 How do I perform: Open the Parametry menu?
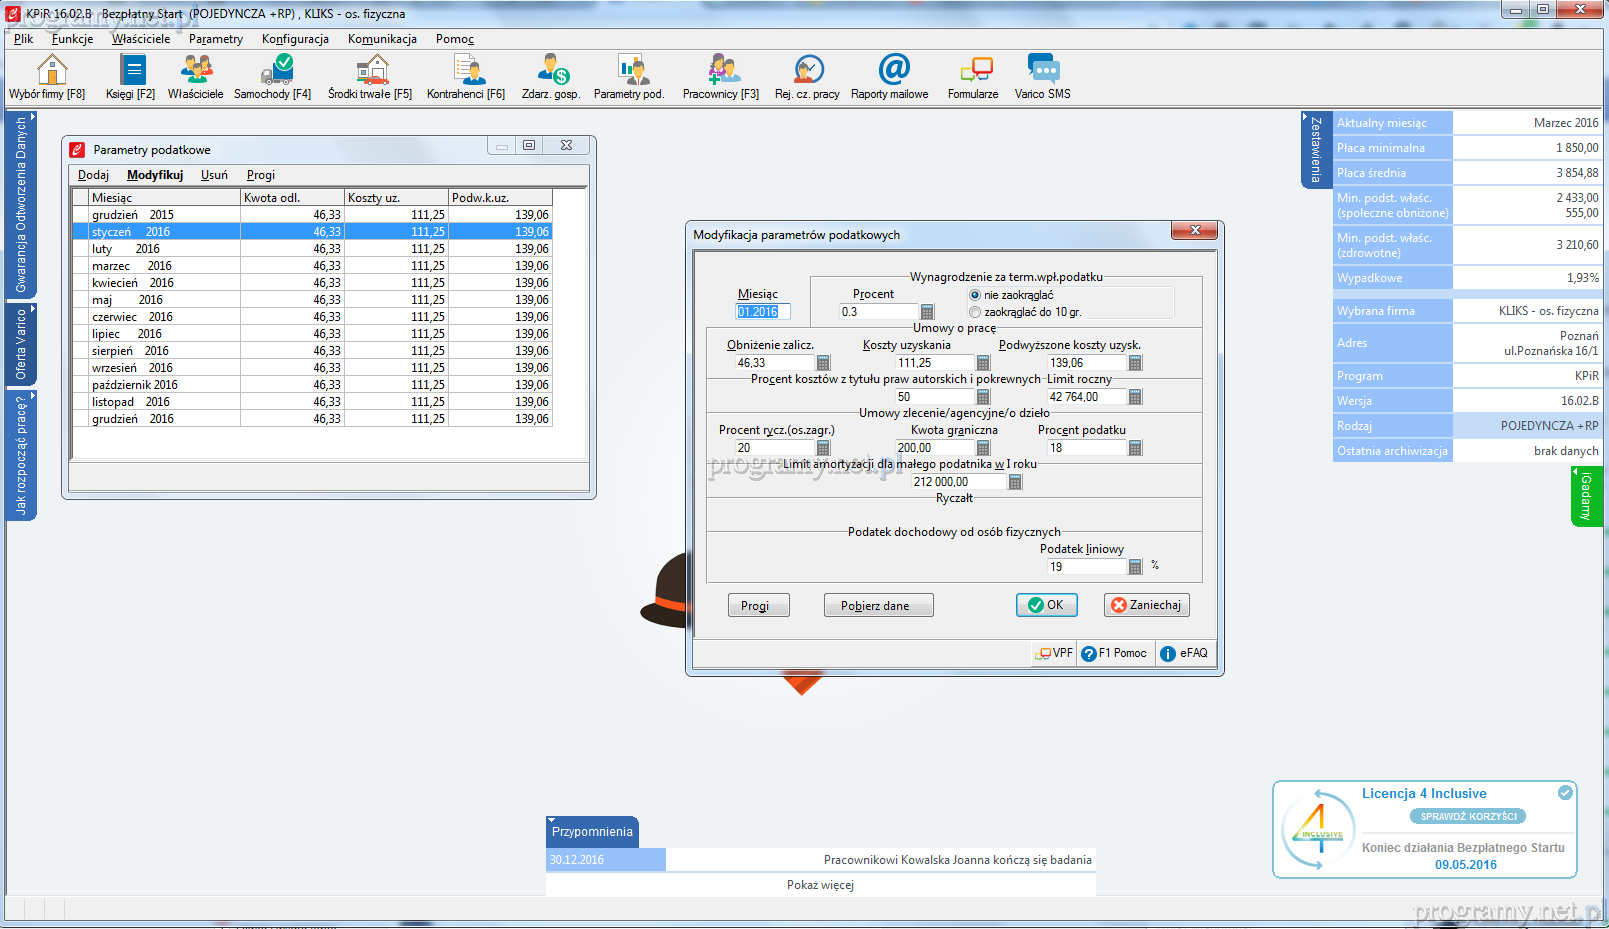click(216, 39)
